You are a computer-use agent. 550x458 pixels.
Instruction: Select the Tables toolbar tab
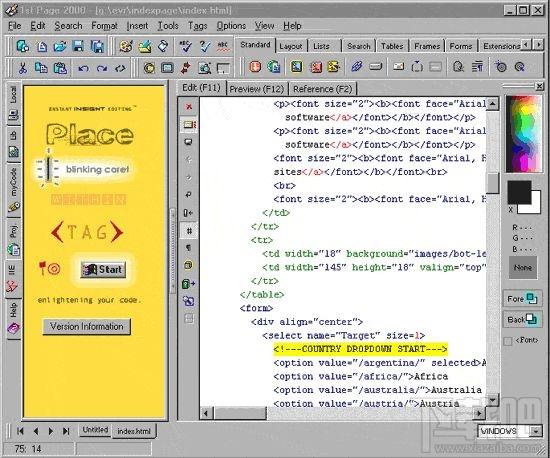392,46
